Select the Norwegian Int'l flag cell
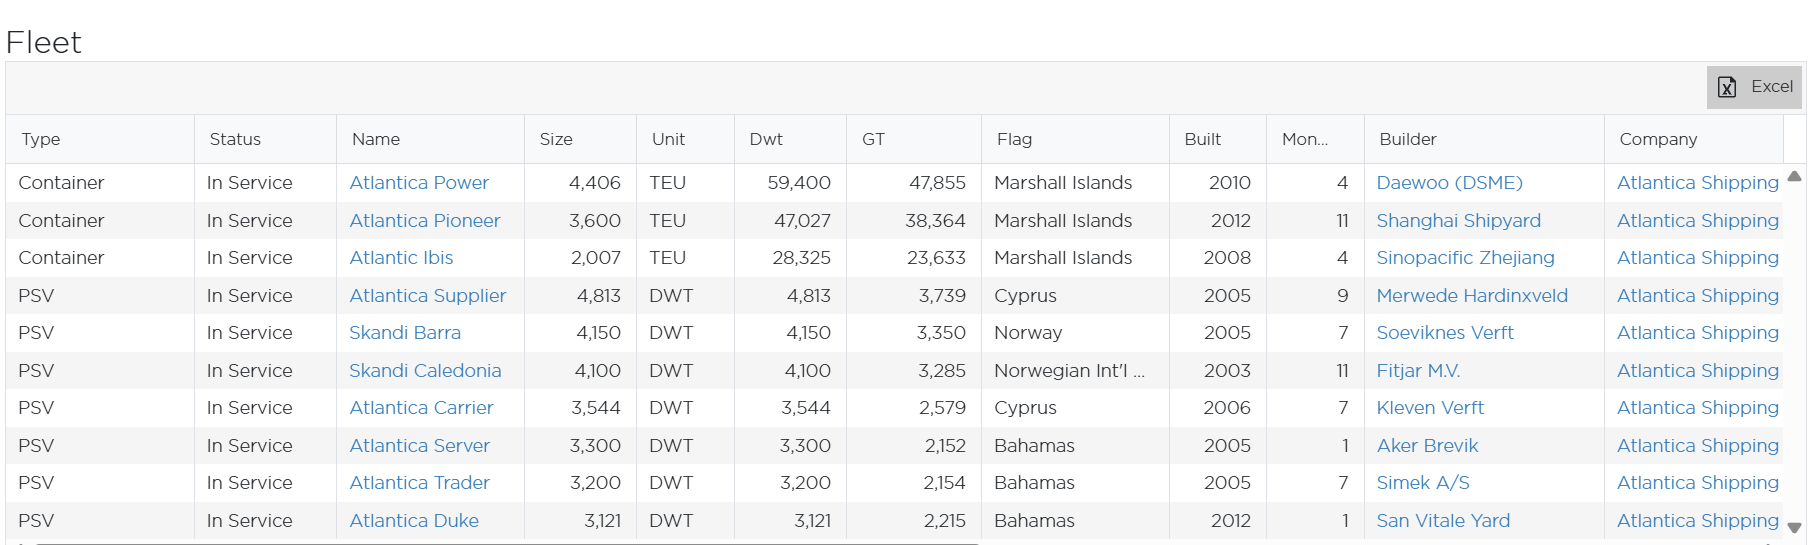Image resolution: width=1810 pixels, height=545 pixels. point(1075,371)
